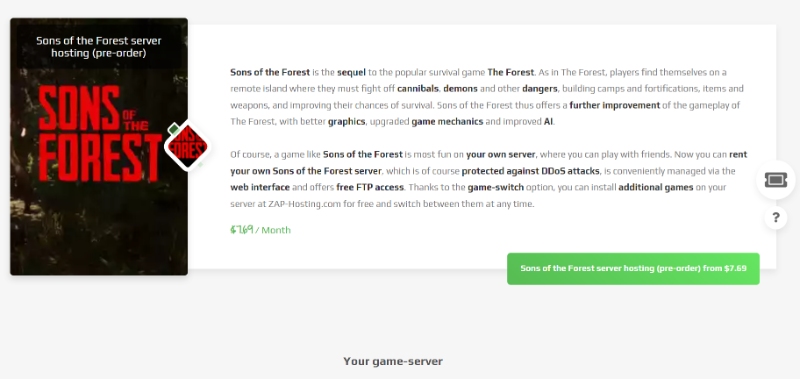Select the bold word 'demons'
This screenshot has height=379, width=800.
pyautogui.click(x=460, y=89)
